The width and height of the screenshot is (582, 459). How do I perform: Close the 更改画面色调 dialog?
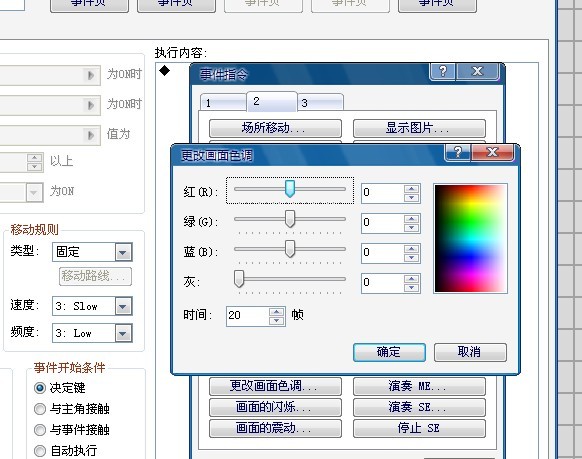tap(493, 152)
